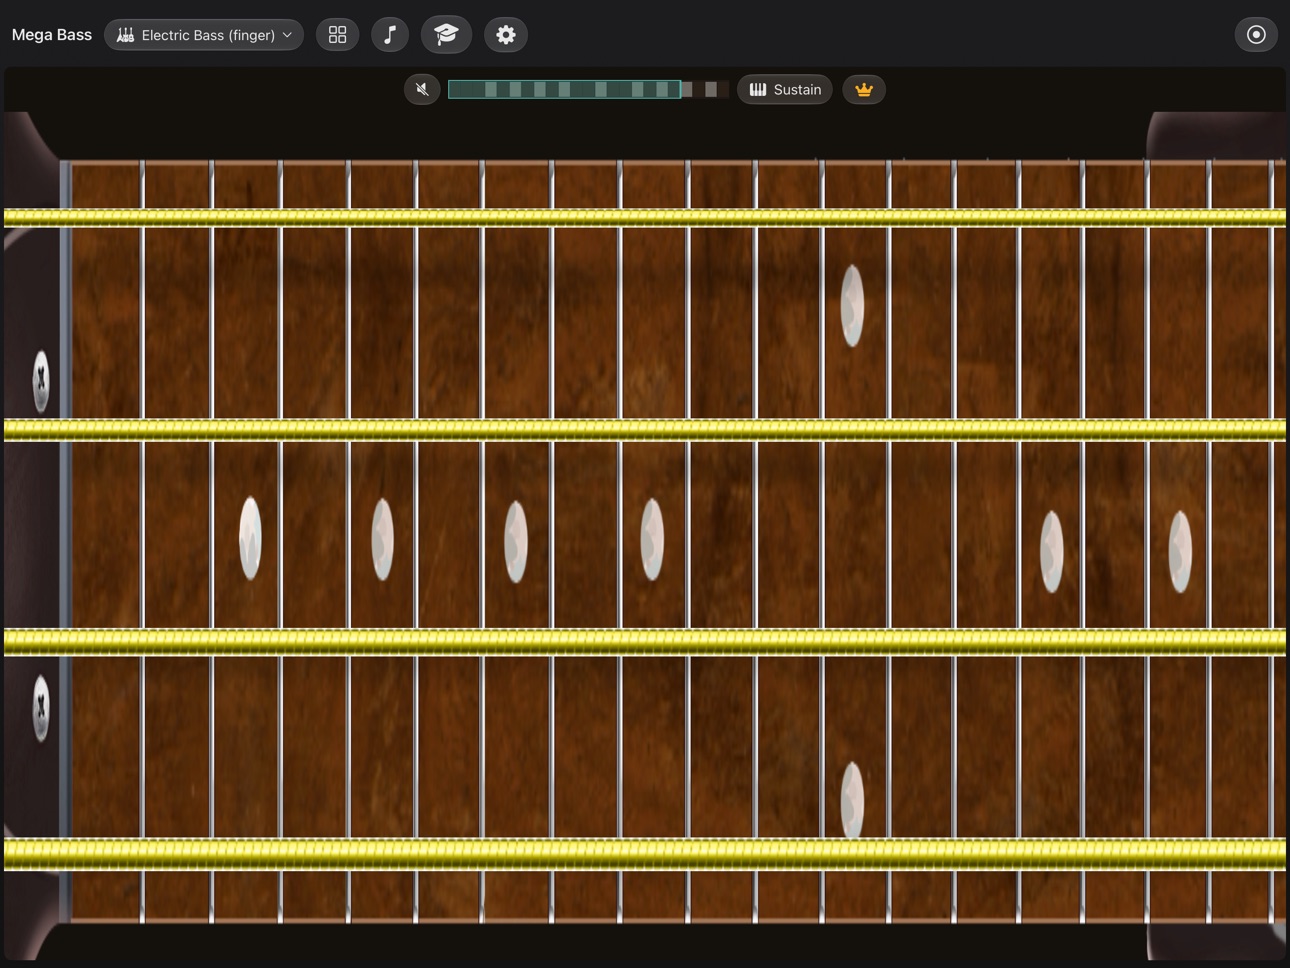Pluck the second string from top
1290x968 pixels.
click(645, 430)
